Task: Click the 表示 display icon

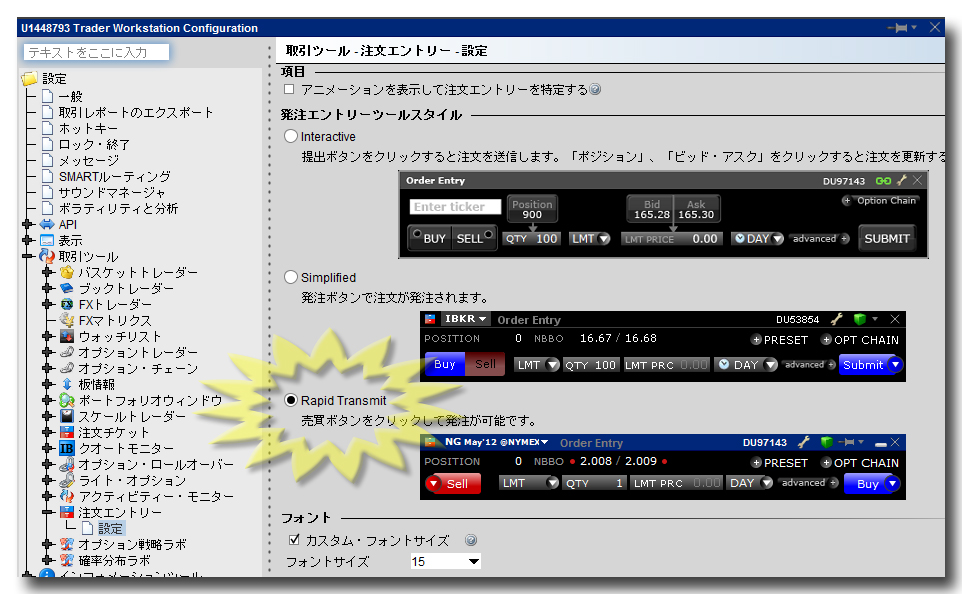Action: click(x=47, y=240)
